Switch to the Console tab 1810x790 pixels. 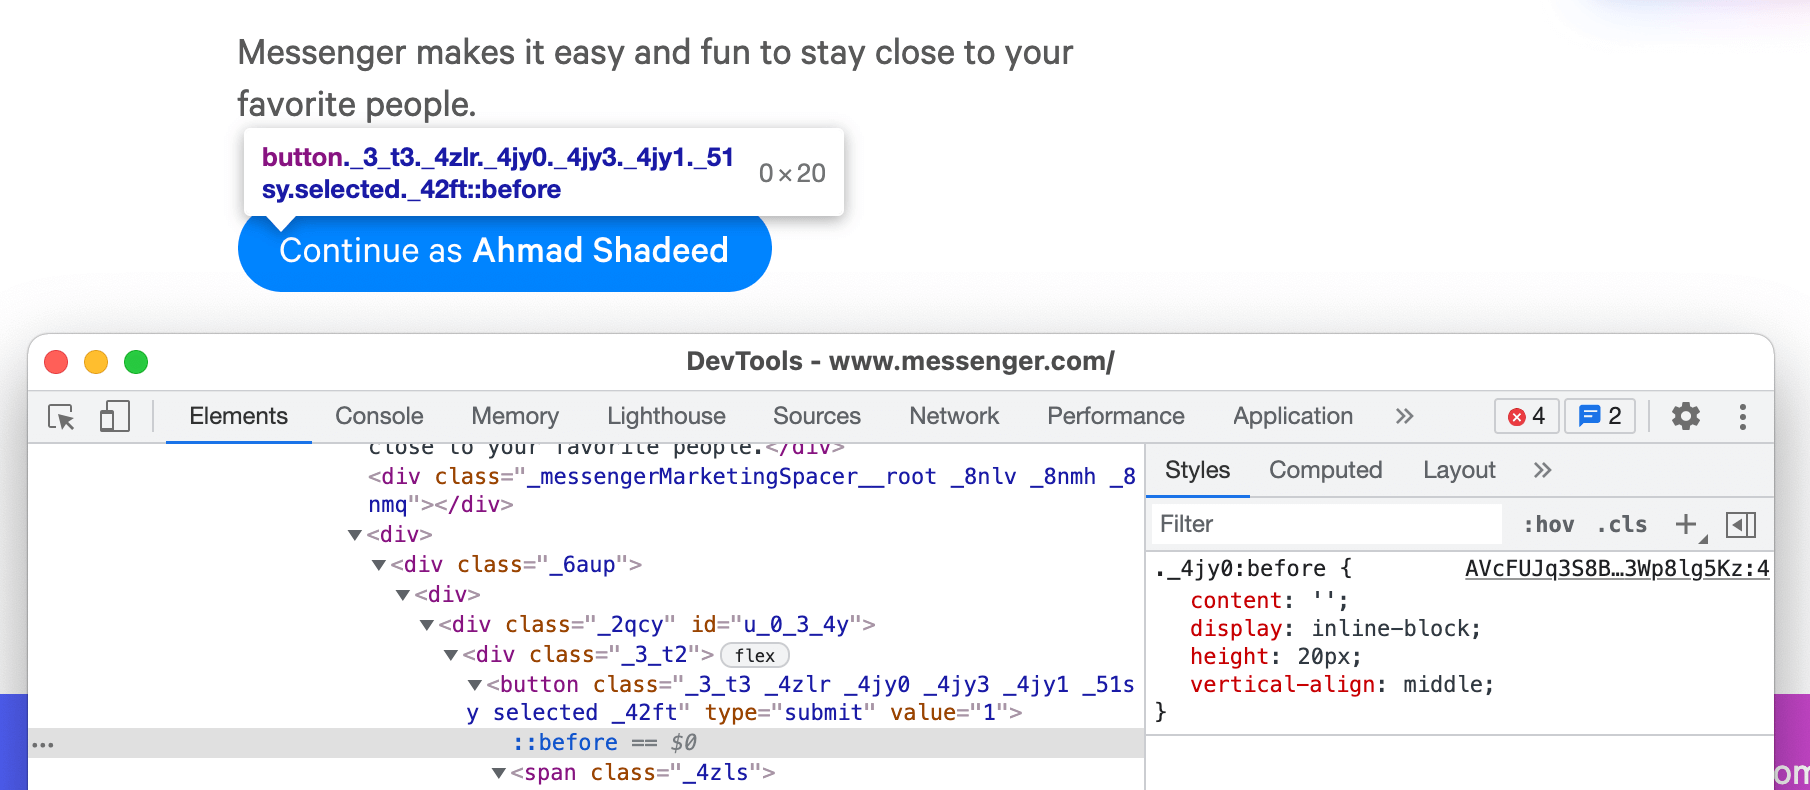click(x=379, y=416)
